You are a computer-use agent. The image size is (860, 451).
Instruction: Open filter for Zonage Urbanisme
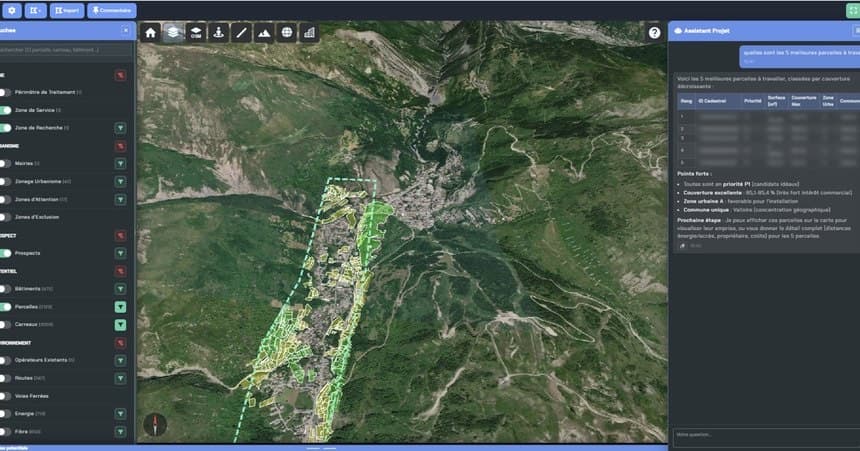coord(120,182)
